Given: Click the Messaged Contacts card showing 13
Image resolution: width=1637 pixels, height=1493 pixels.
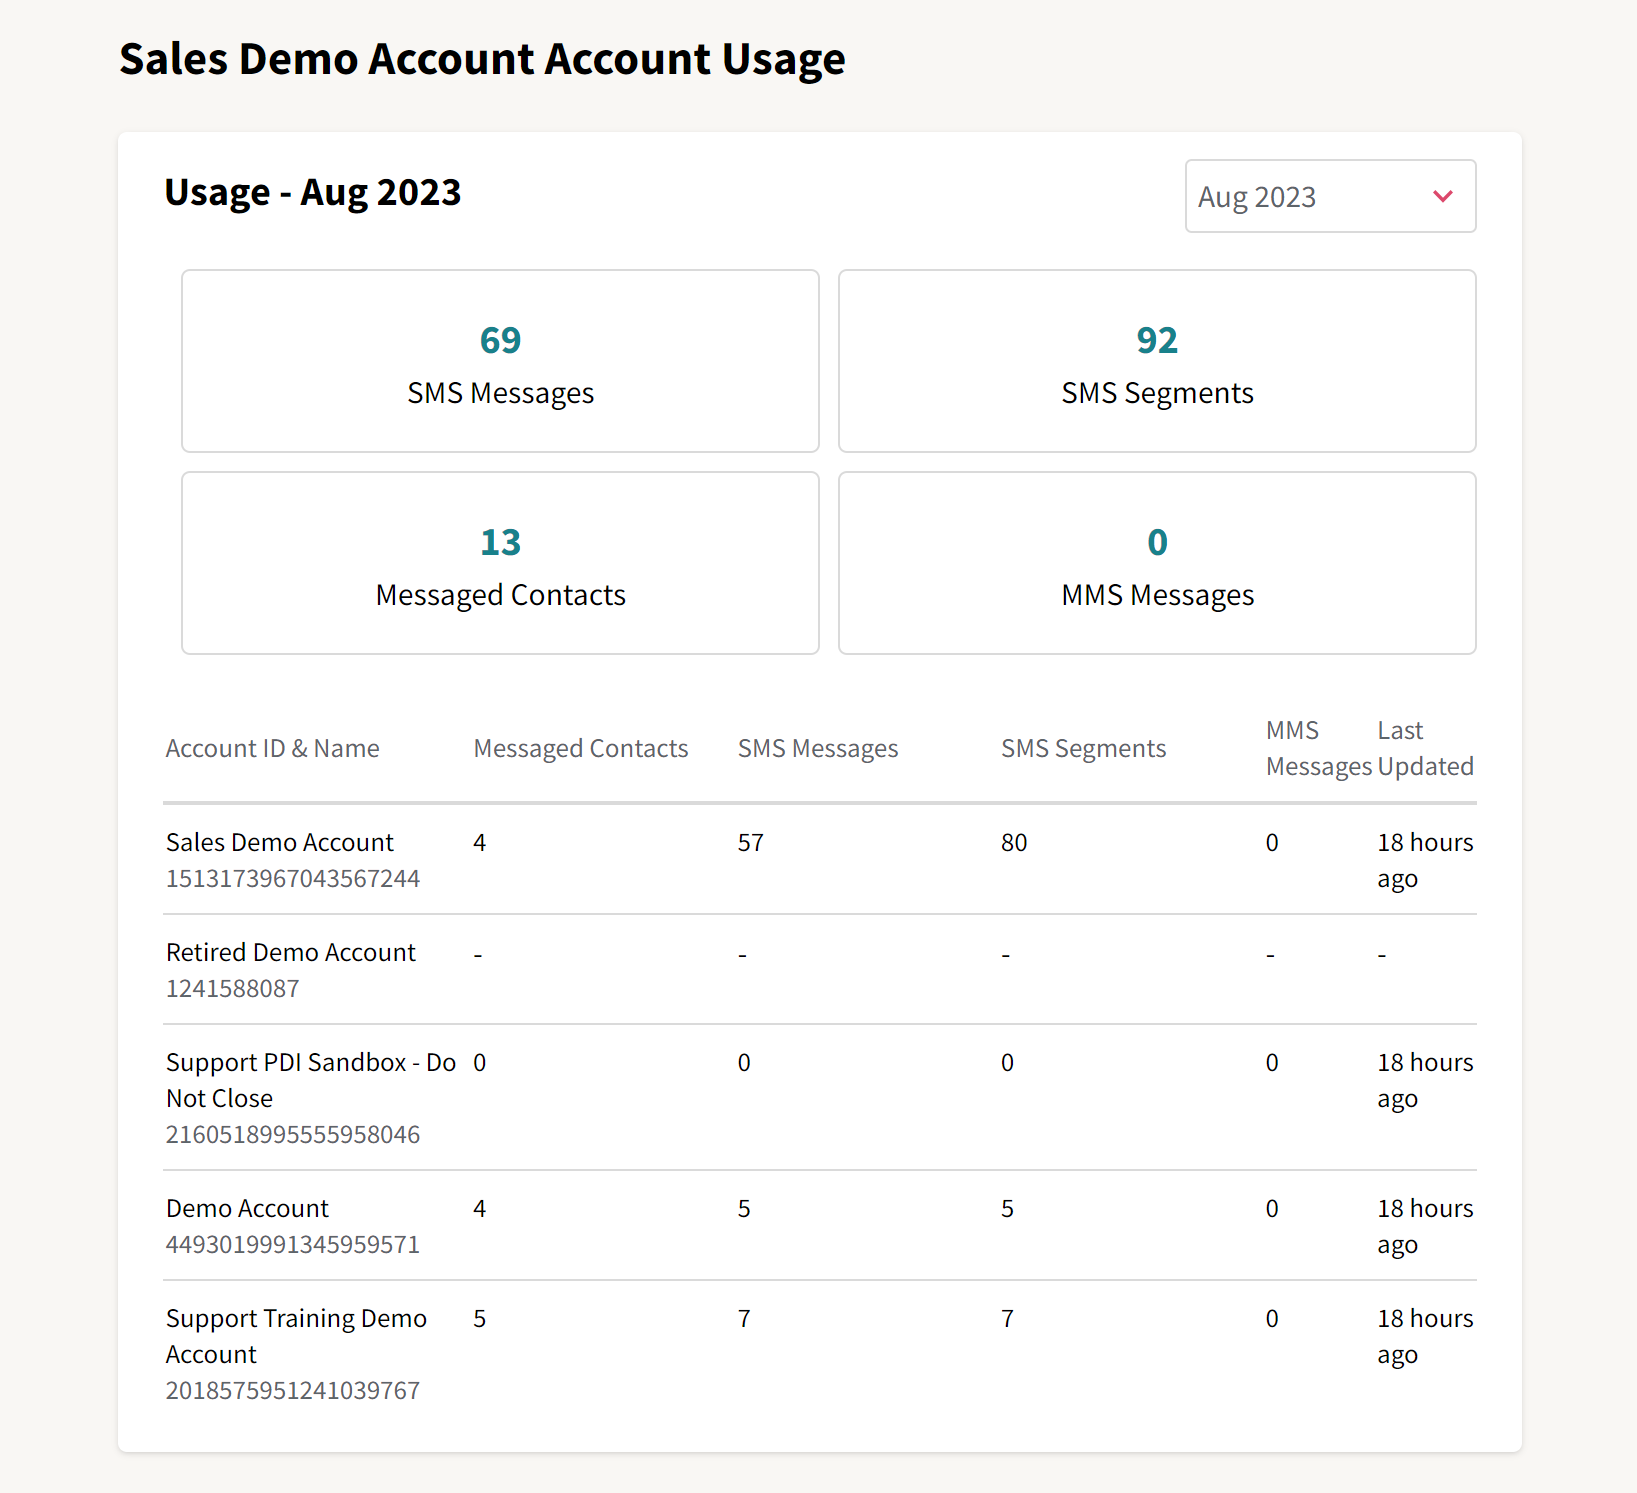Looking at the screenshot, I should coord(500,563).
